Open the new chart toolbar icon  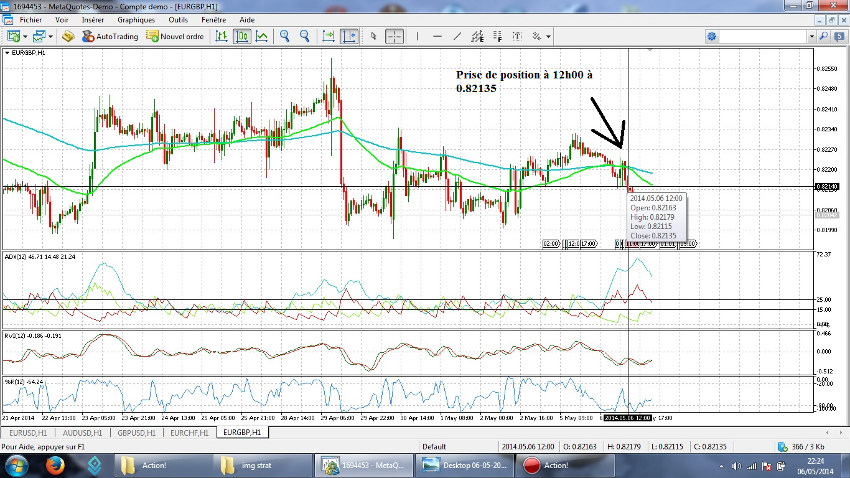click(x=14, y=36)
